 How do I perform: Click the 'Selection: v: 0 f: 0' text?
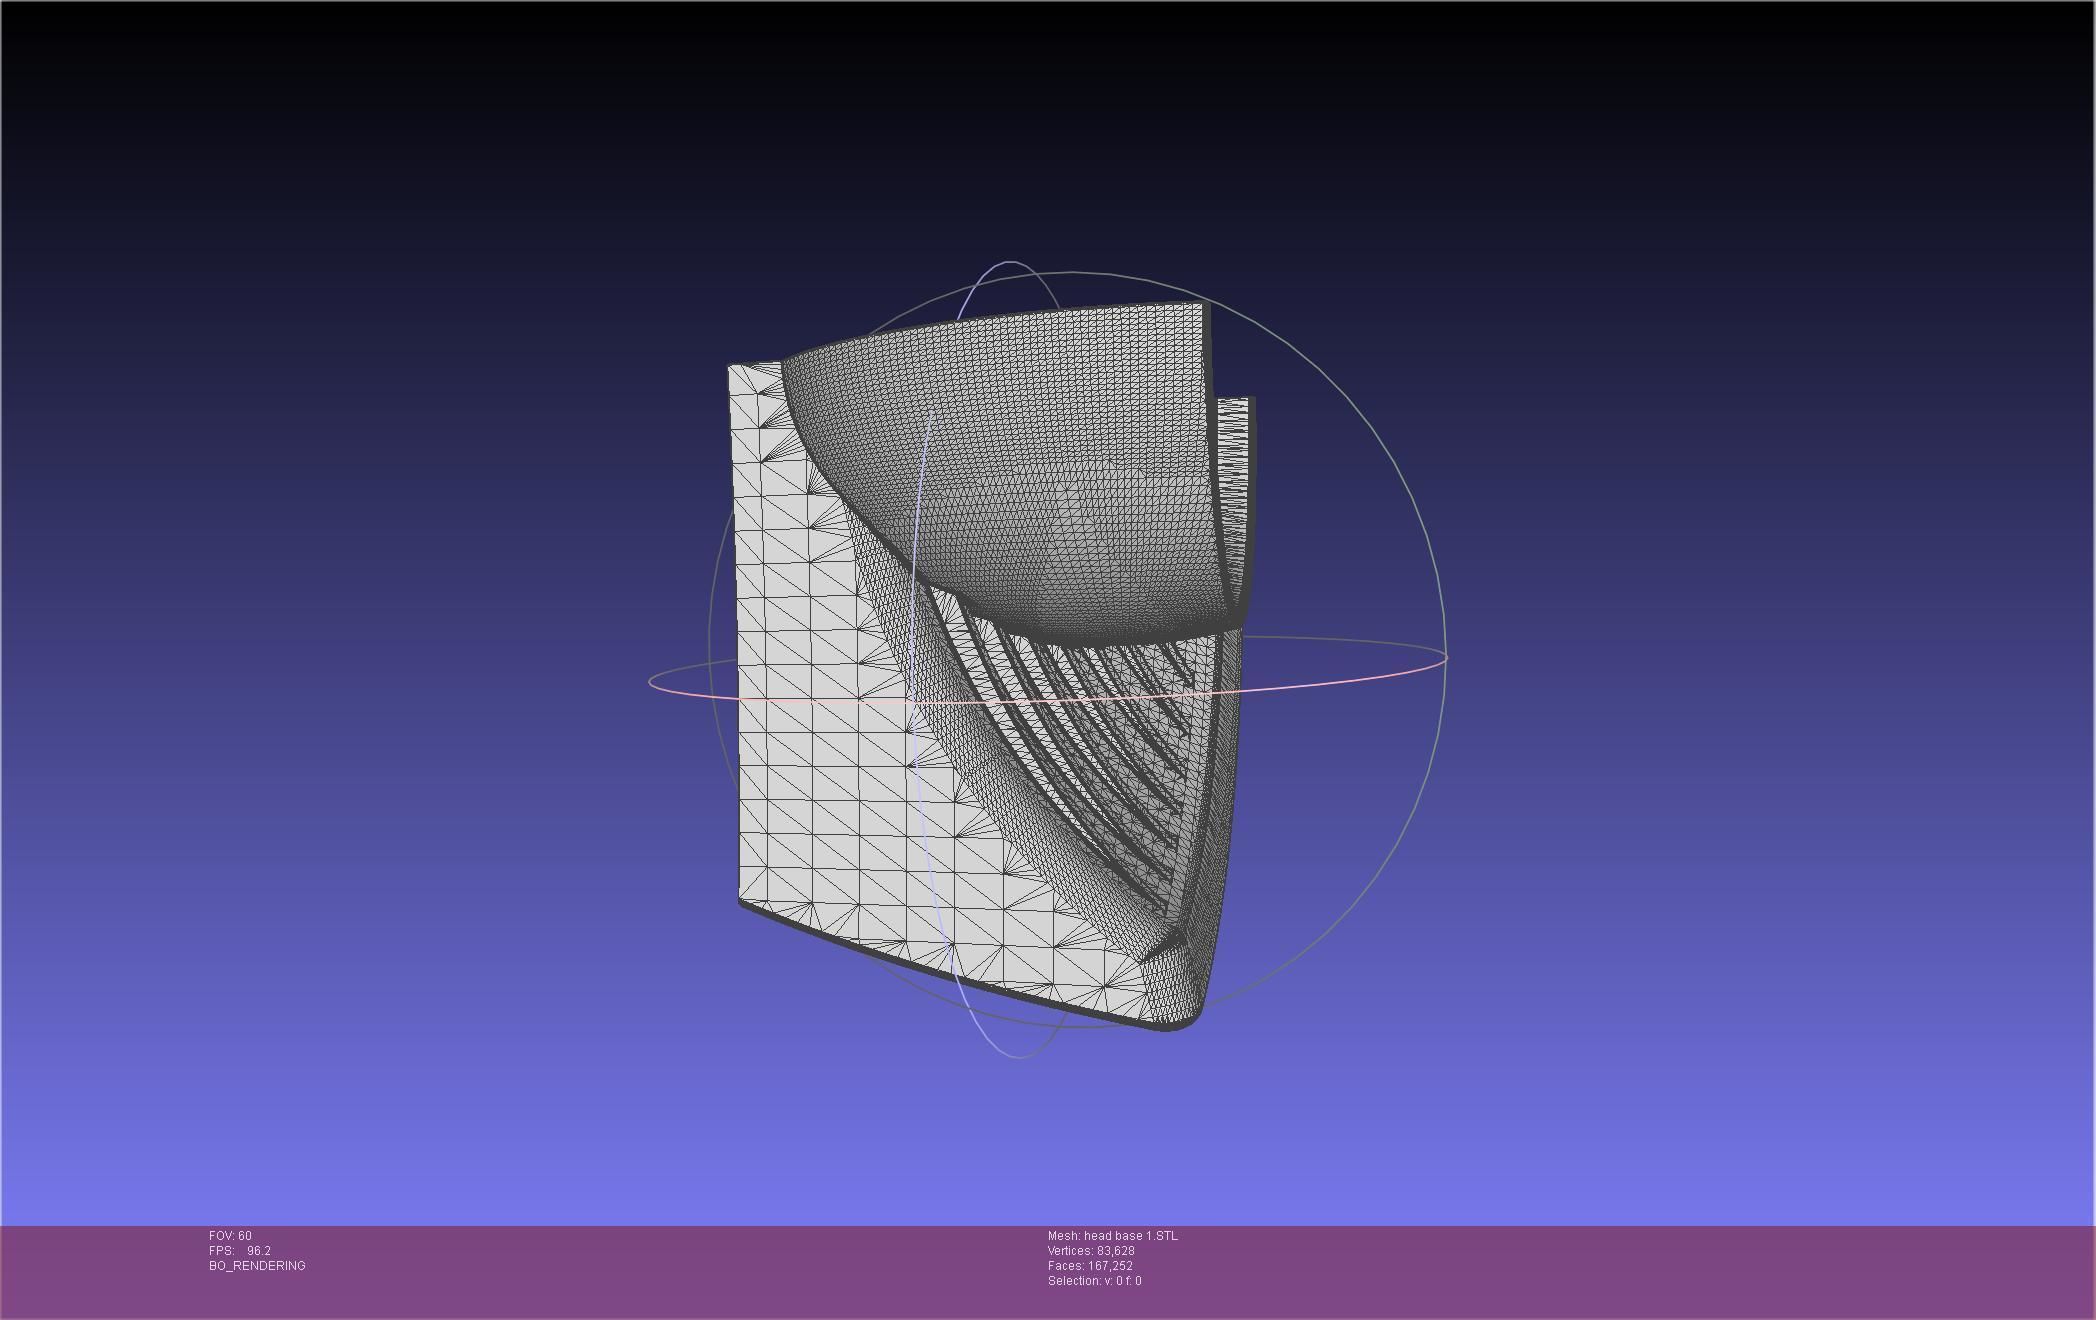coord(1095,1281)
